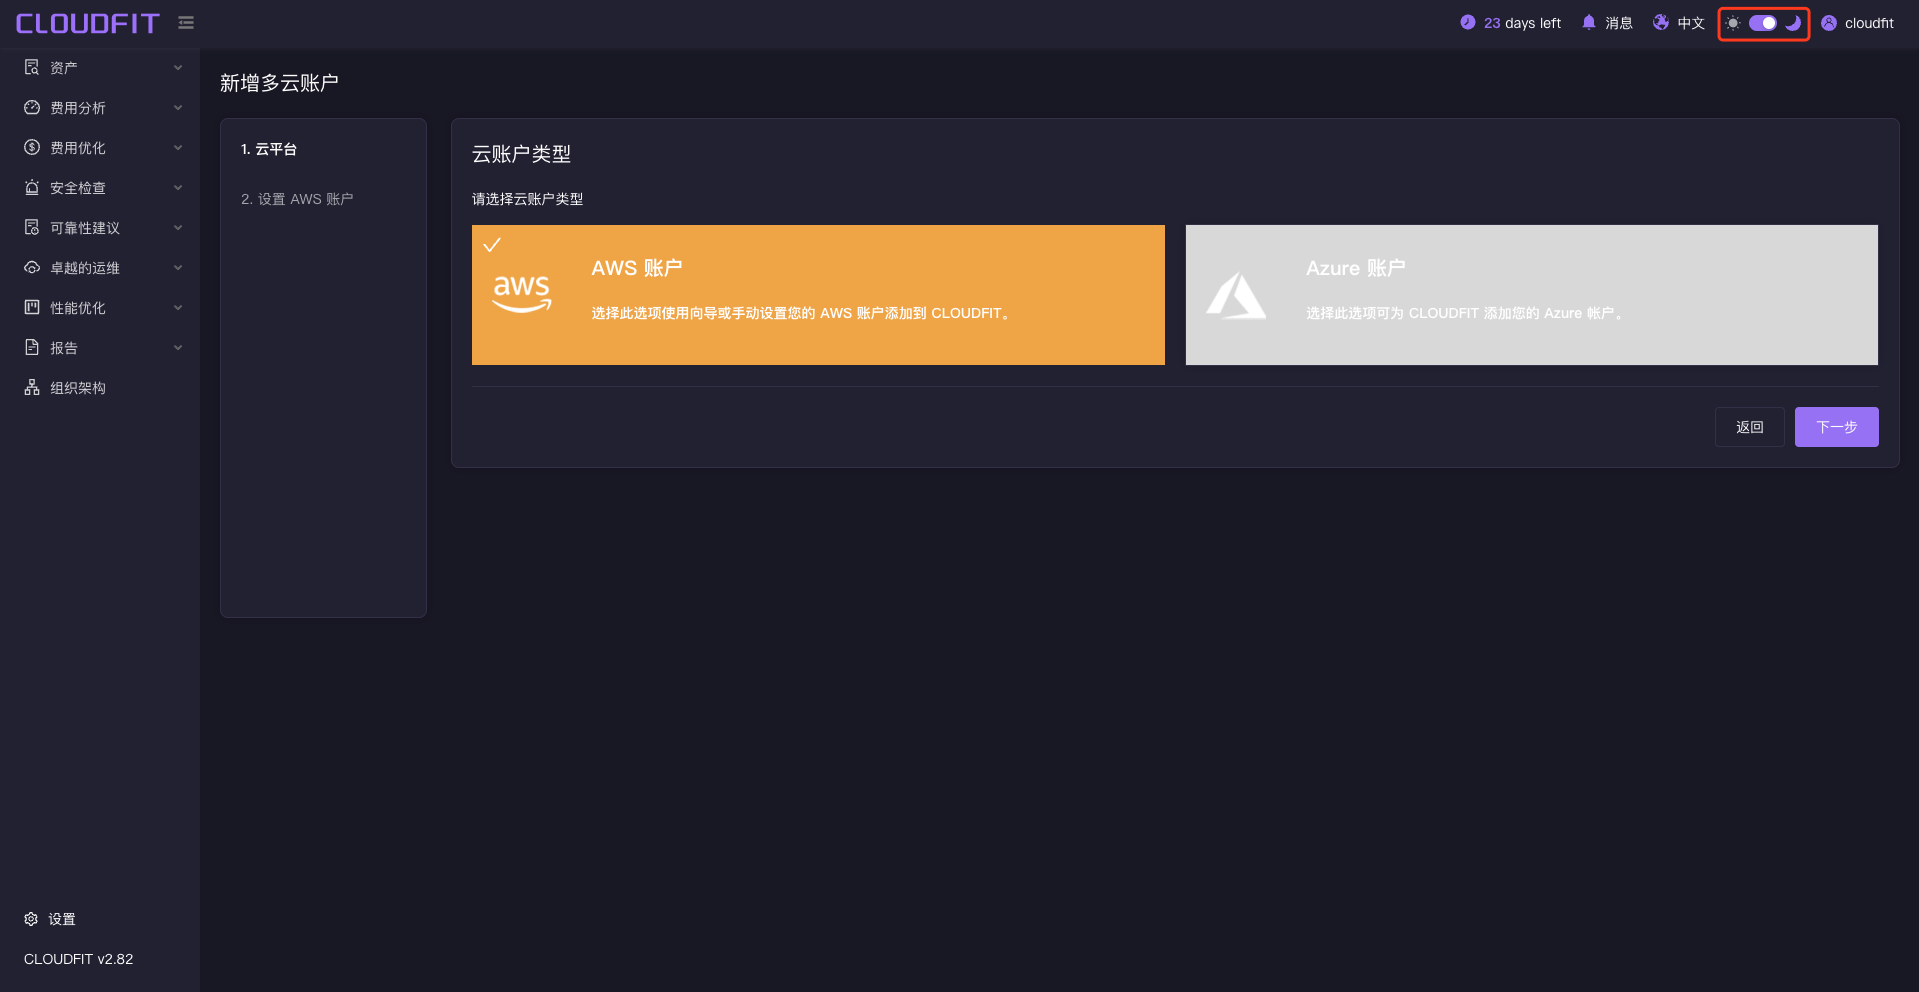This screenshot has width=1919, height=992.
Task: Click the 组织架构 hierarchy icon
Action: [x=32, y=387]
